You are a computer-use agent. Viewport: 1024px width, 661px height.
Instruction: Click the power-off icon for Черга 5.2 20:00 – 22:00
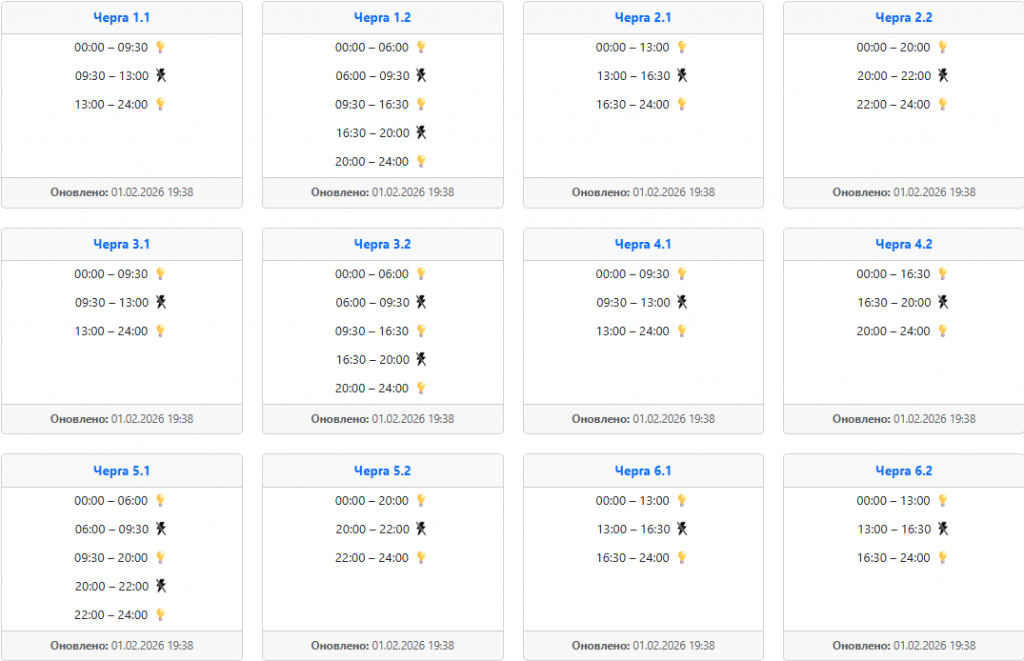click(421, 529)
